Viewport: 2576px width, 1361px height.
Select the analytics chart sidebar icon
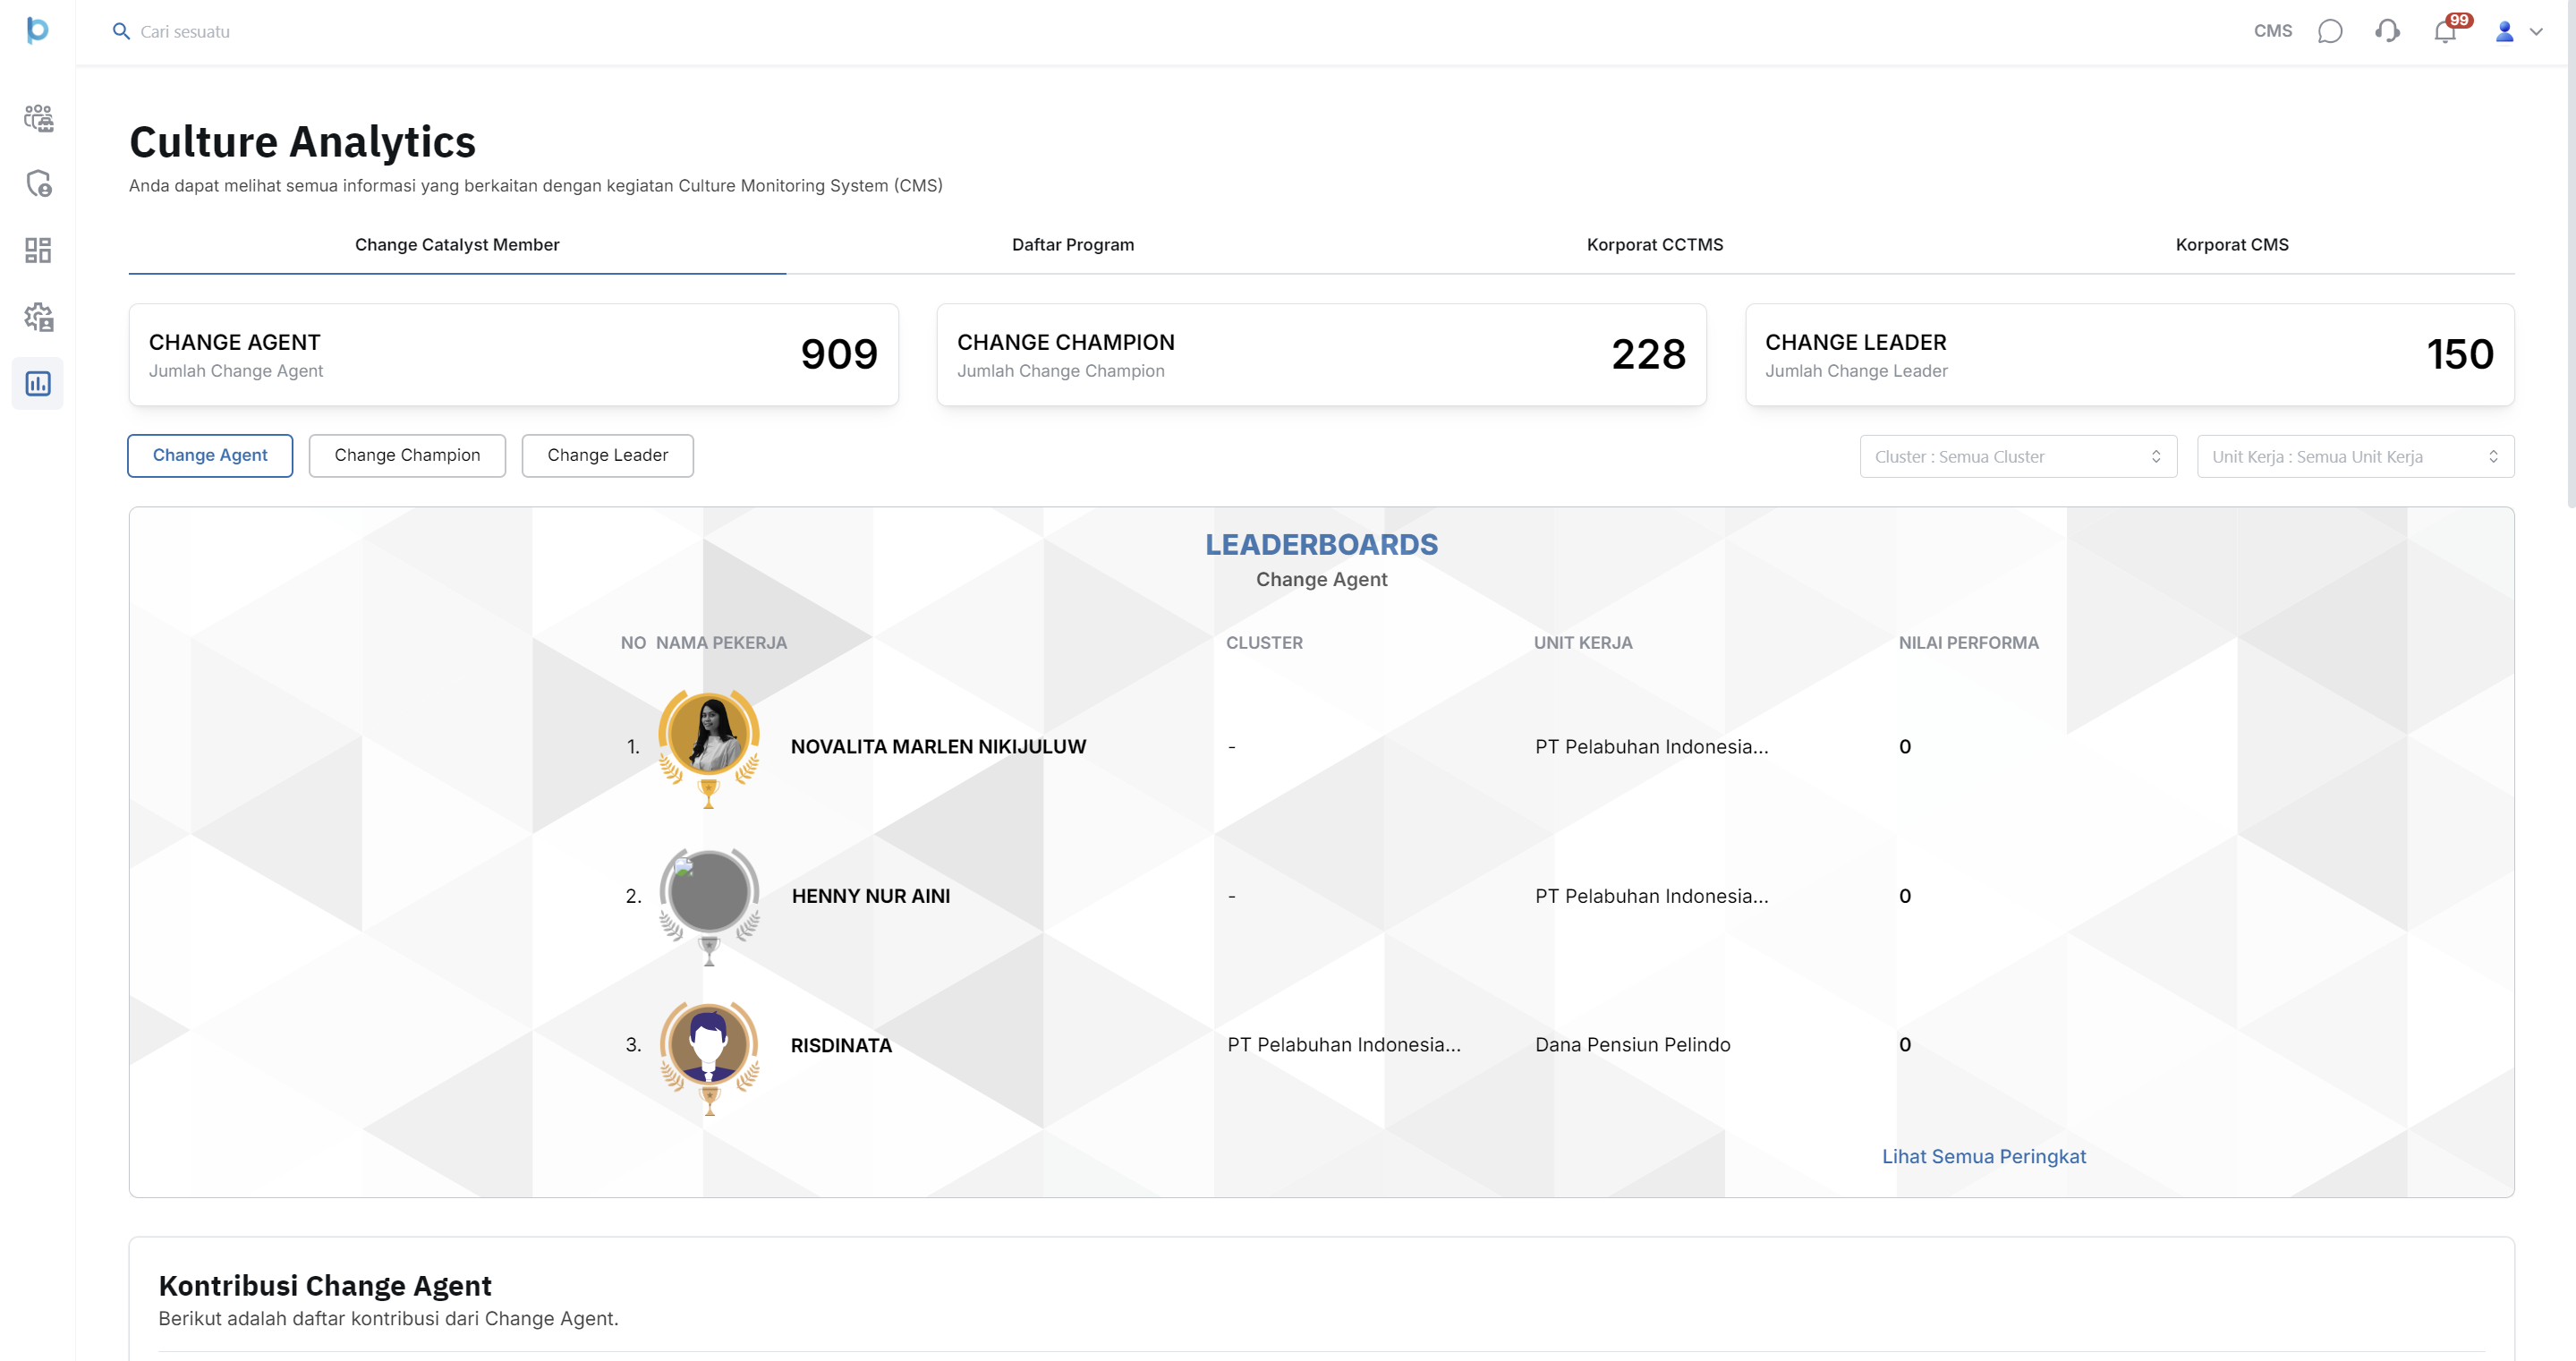tap(38, 383)
